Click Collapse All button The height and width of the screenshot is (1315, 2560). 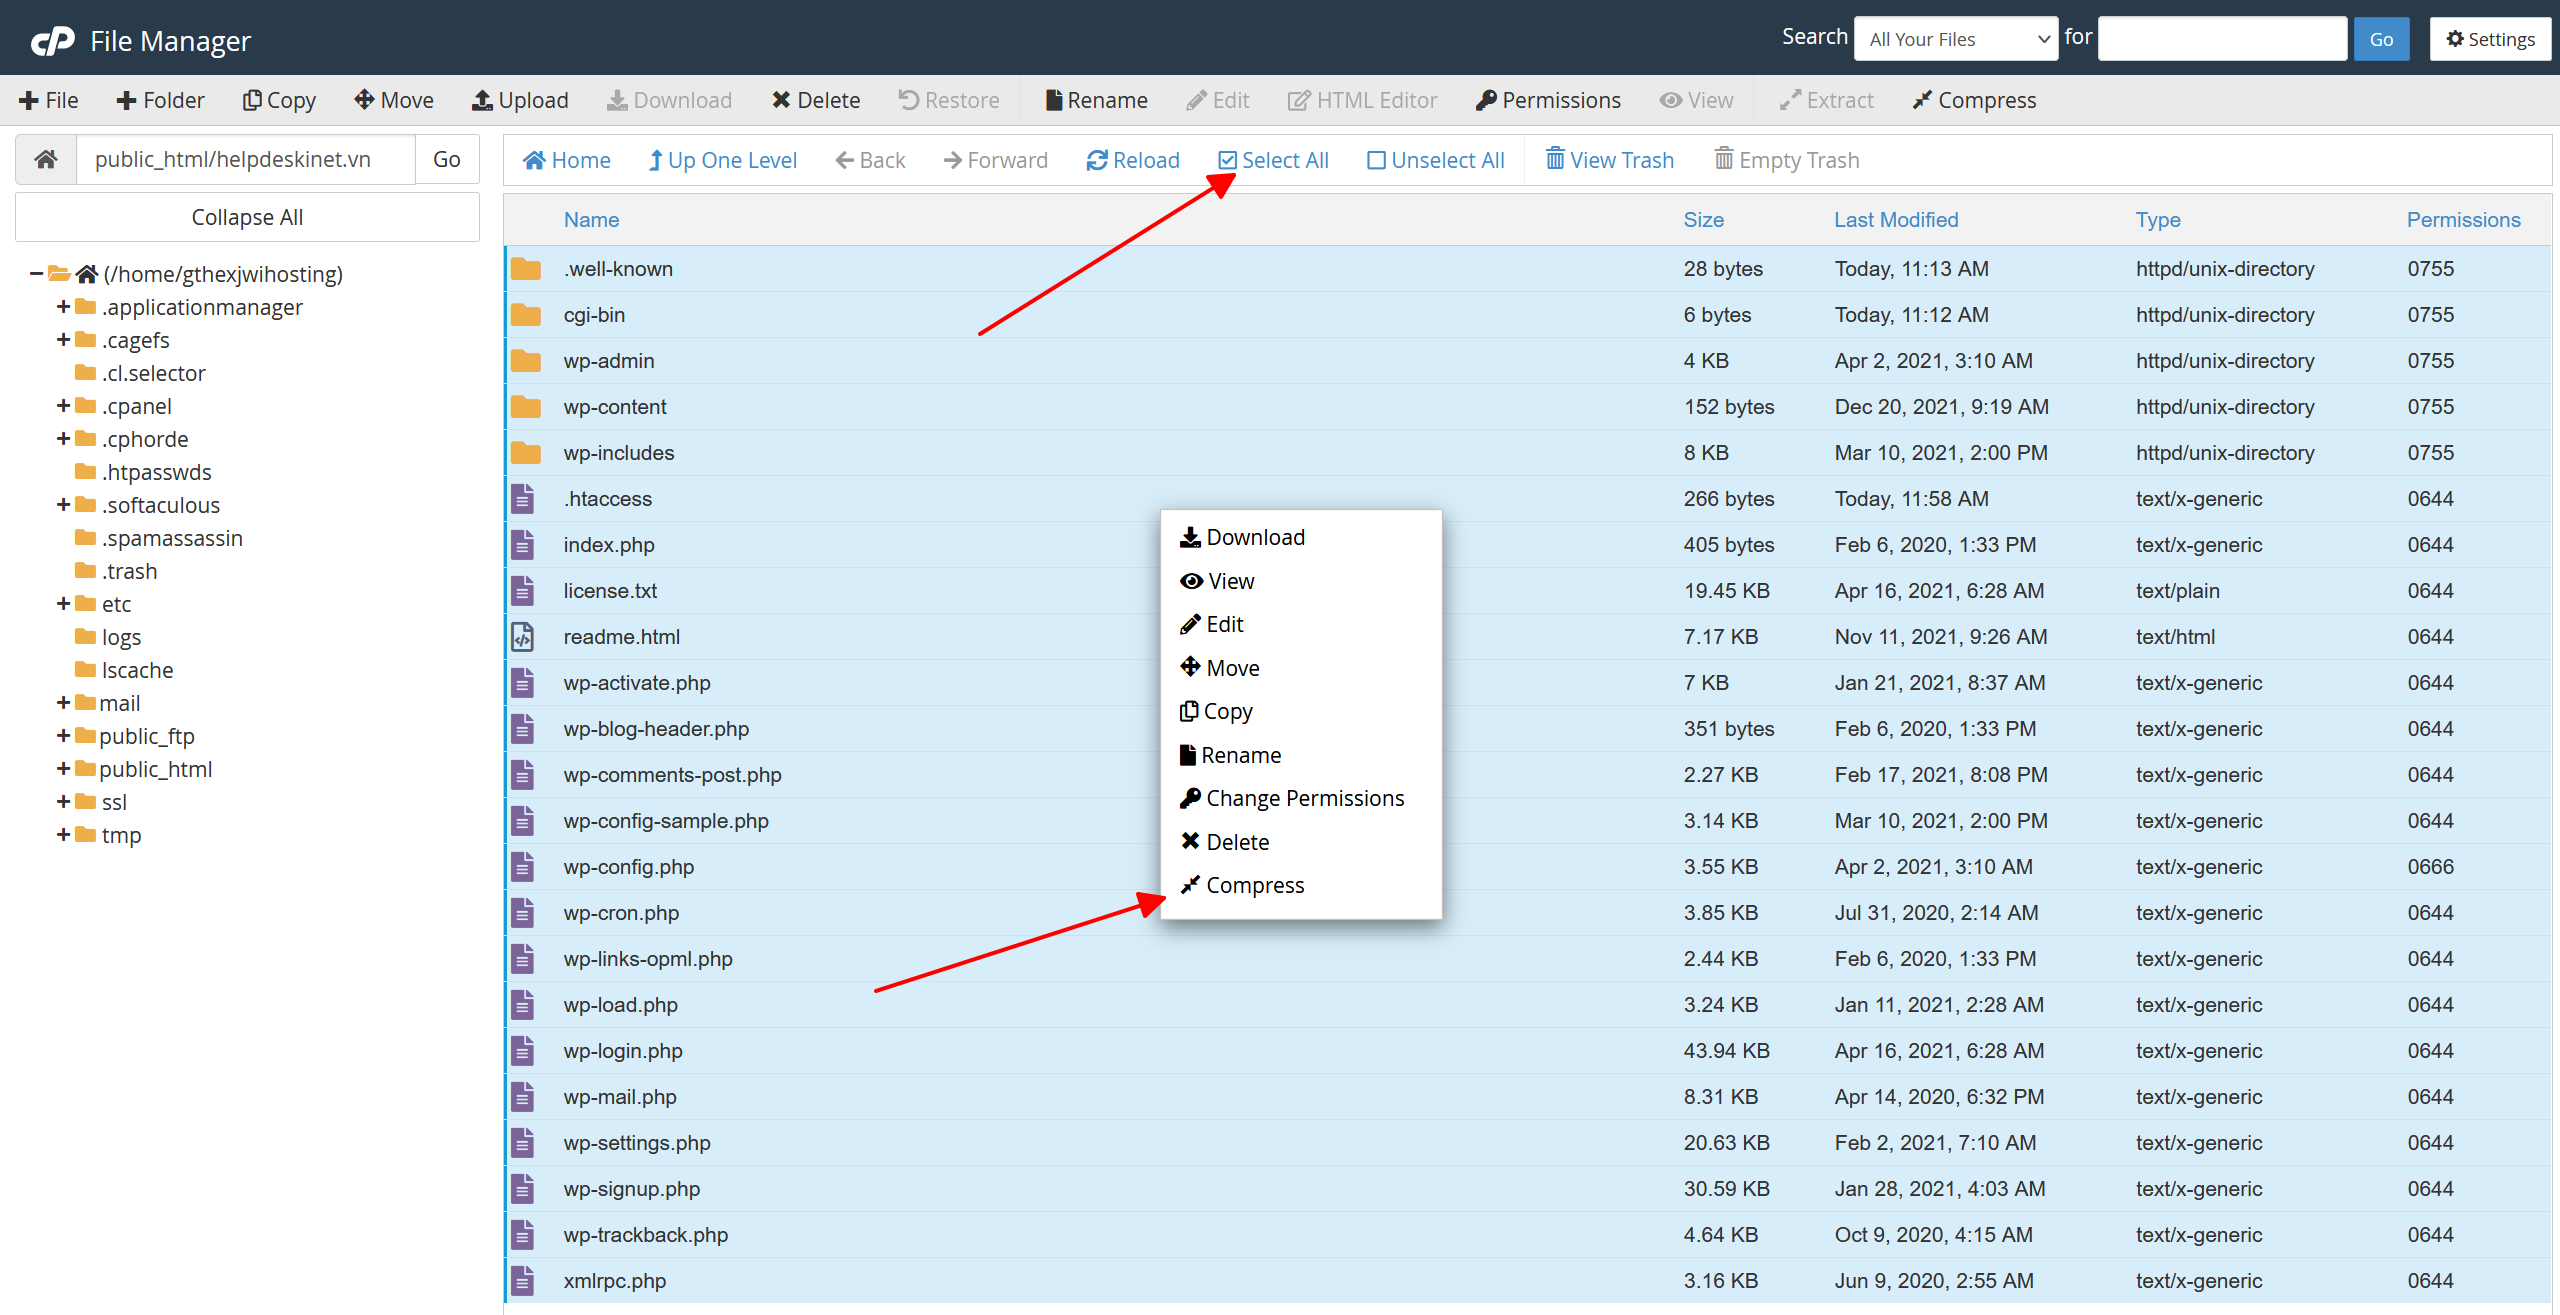247,217
